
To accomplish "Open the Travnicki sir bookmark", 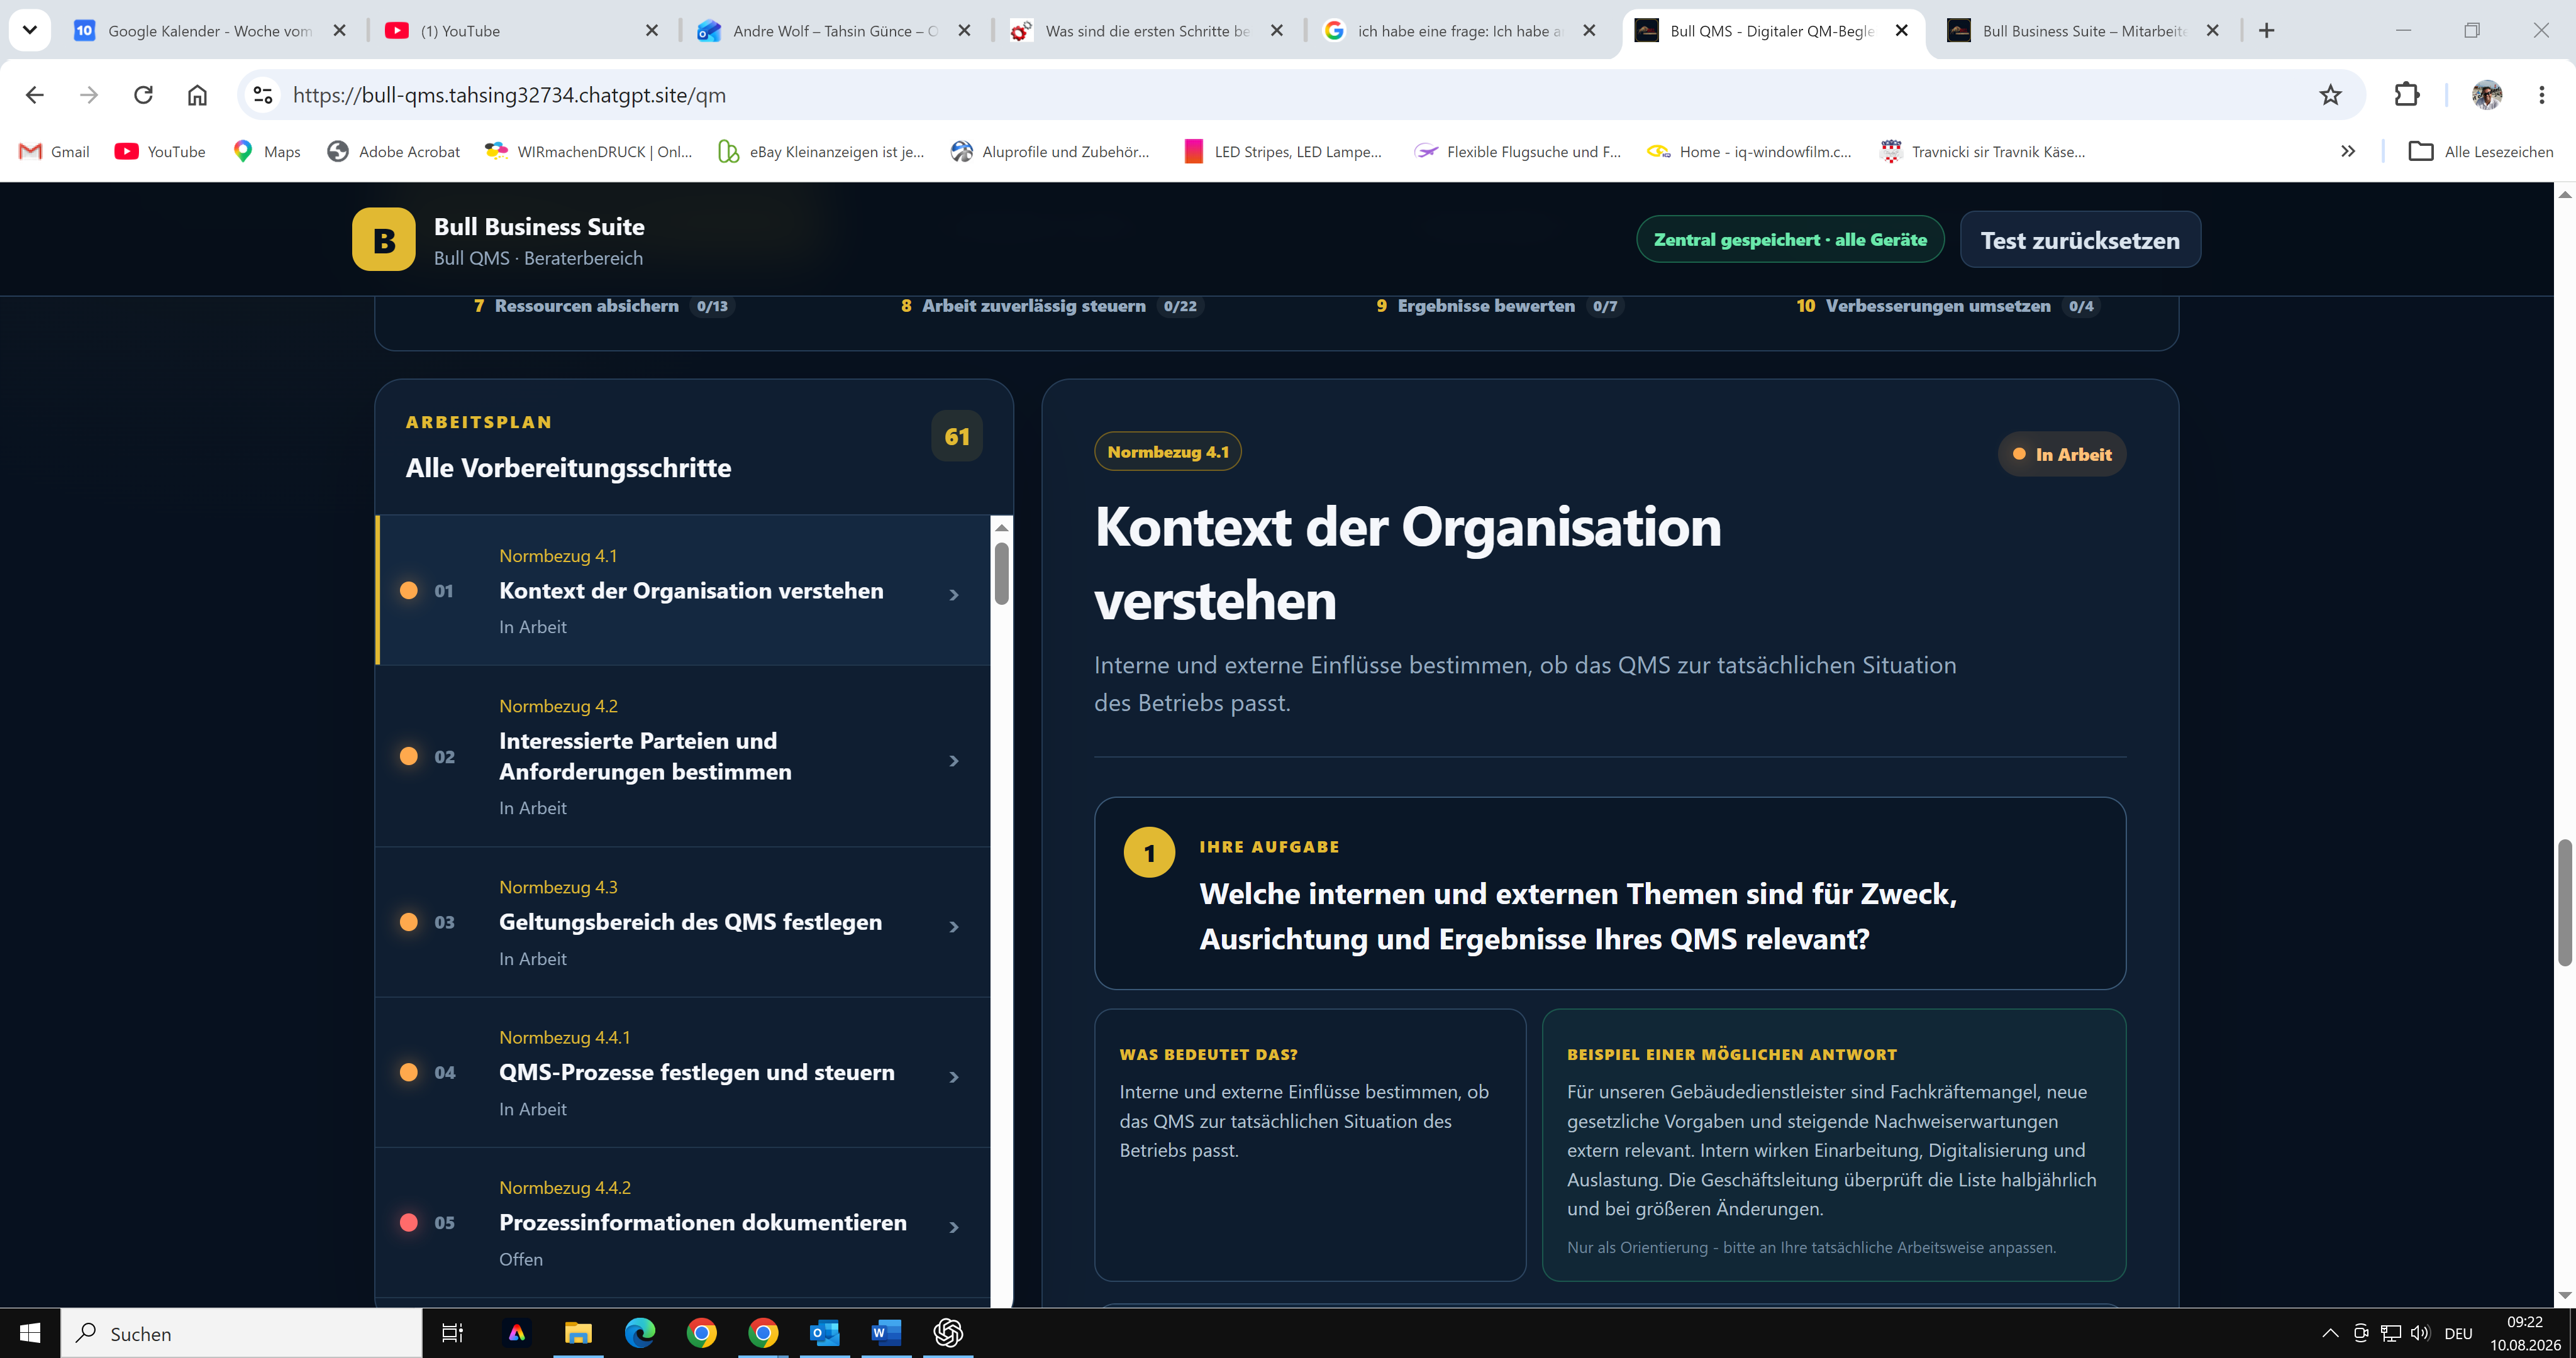I will (1983, 151).
